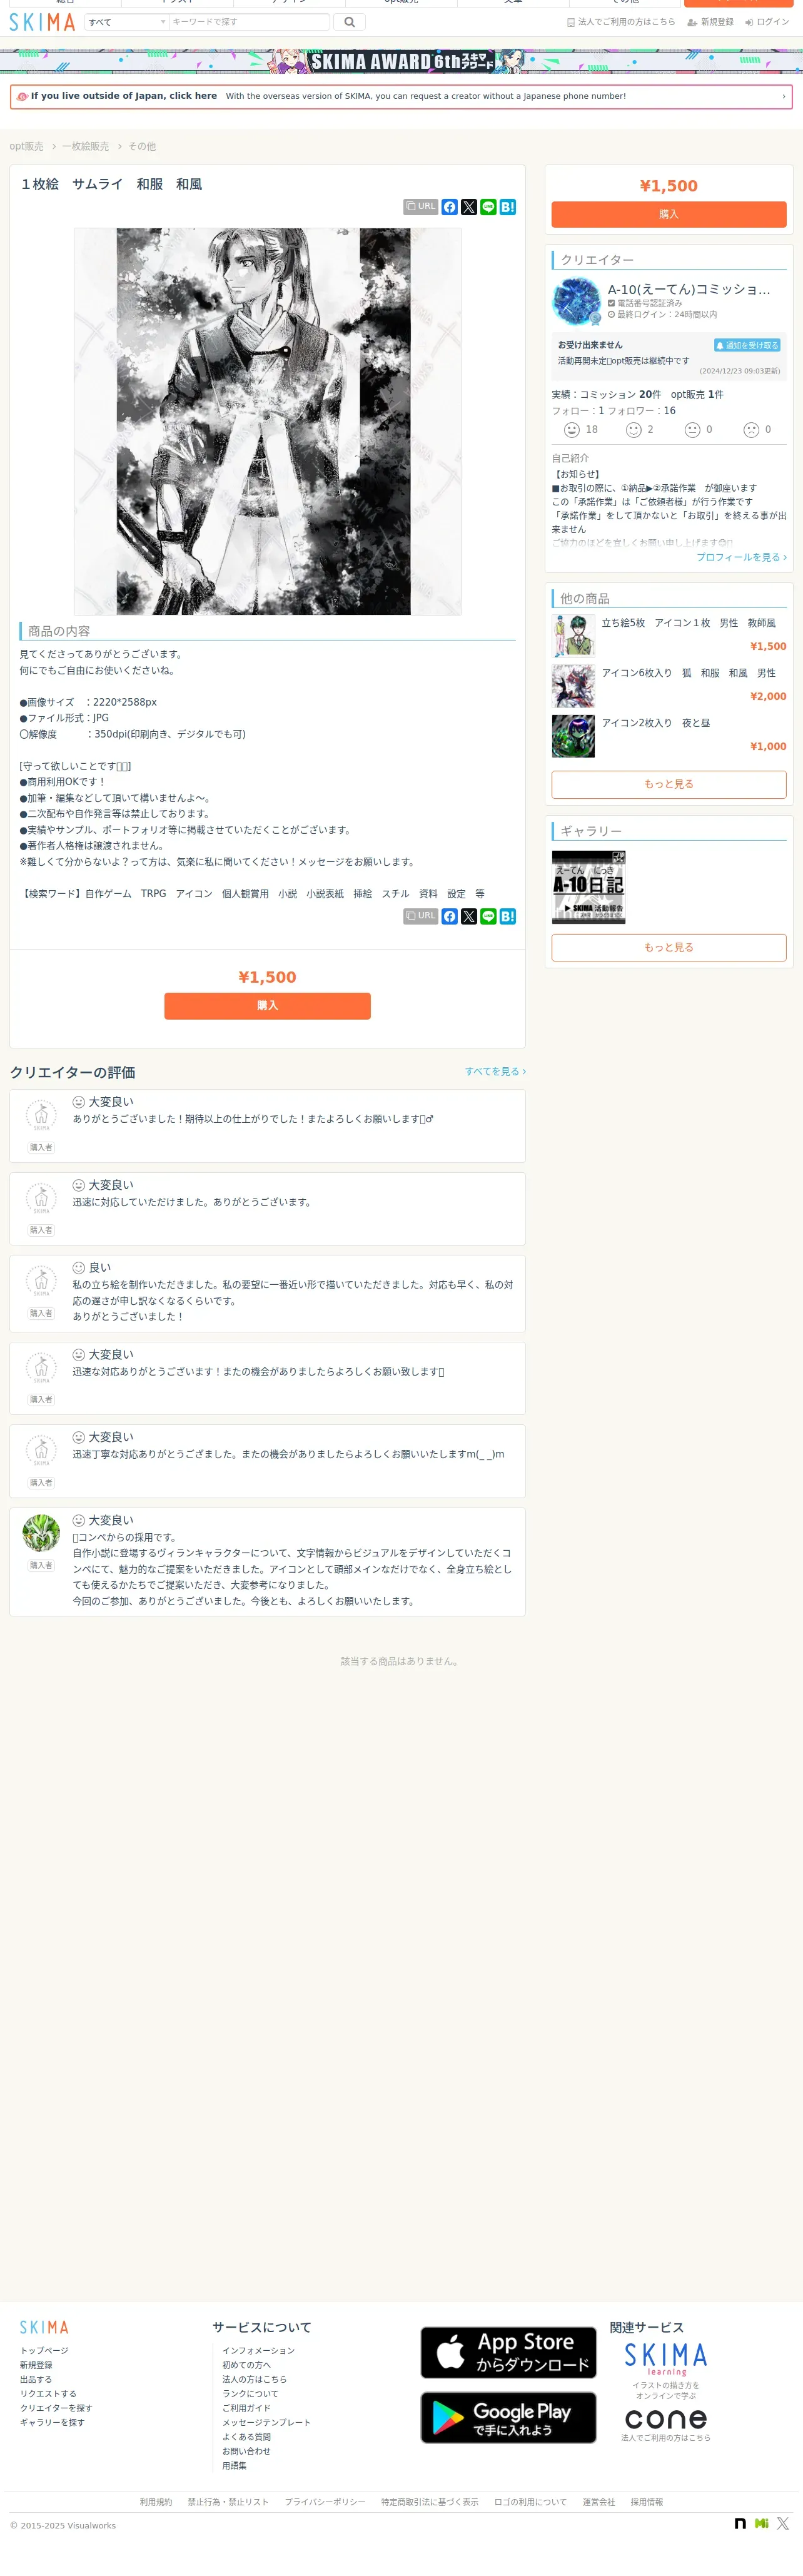Screen dimensions: 803x2576
Task: Share on X via bottom icon
Action: coord(469,916)
